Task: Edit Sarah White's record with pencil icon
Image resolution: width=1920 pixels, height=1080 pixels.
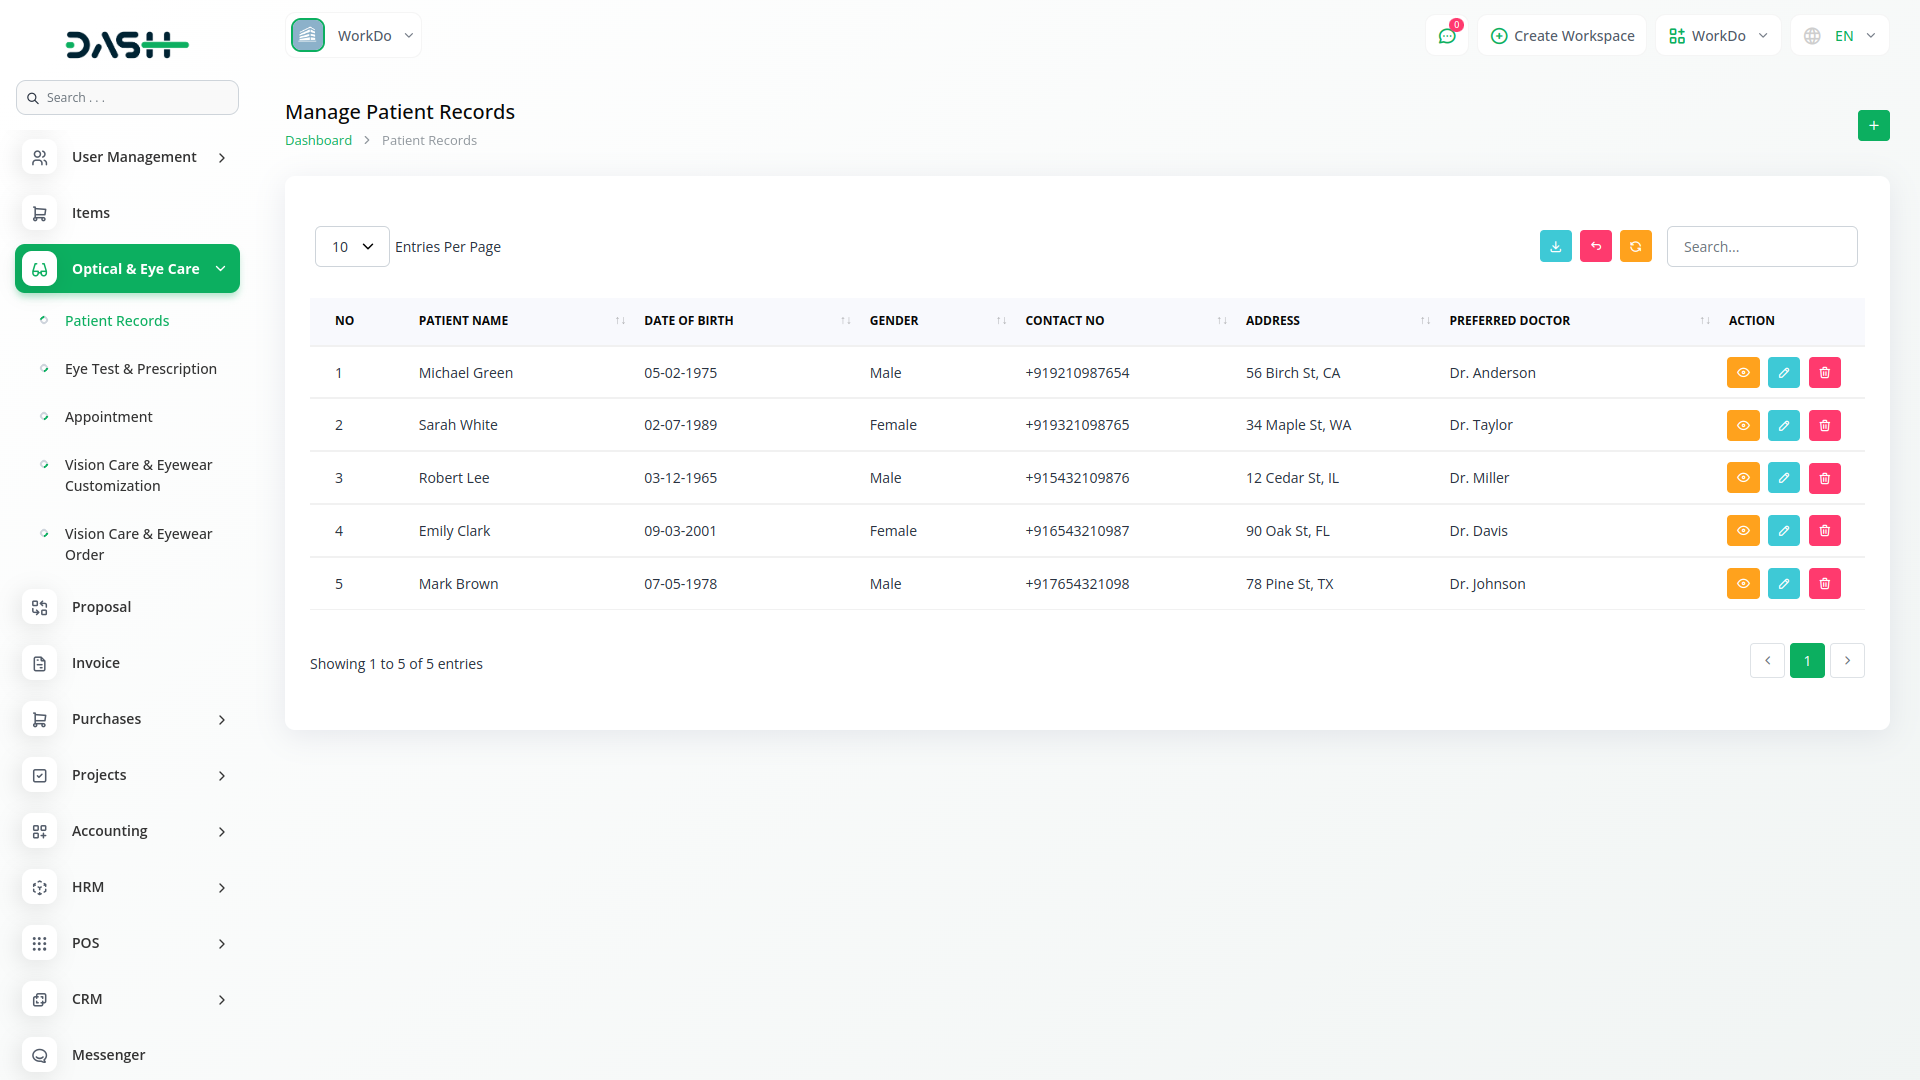Action: coord(1783,425)
